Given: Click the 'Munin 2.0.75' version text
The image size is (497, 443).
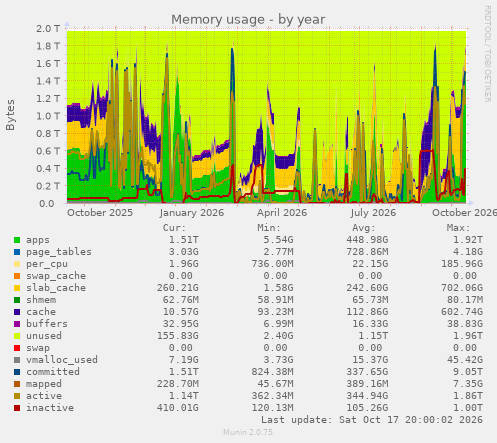Looking at the screenshot, I should point(248,432).
